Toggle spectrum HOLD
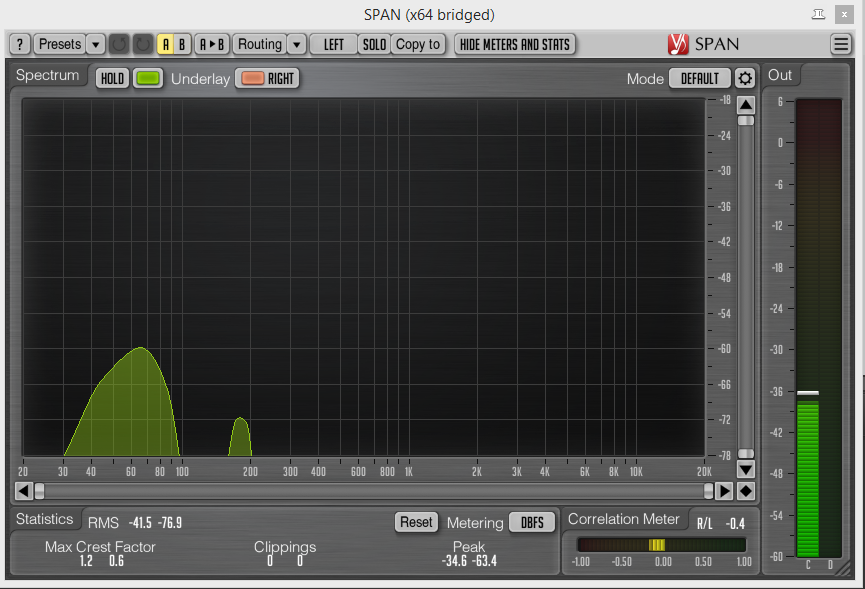 (x=113, y=78)
